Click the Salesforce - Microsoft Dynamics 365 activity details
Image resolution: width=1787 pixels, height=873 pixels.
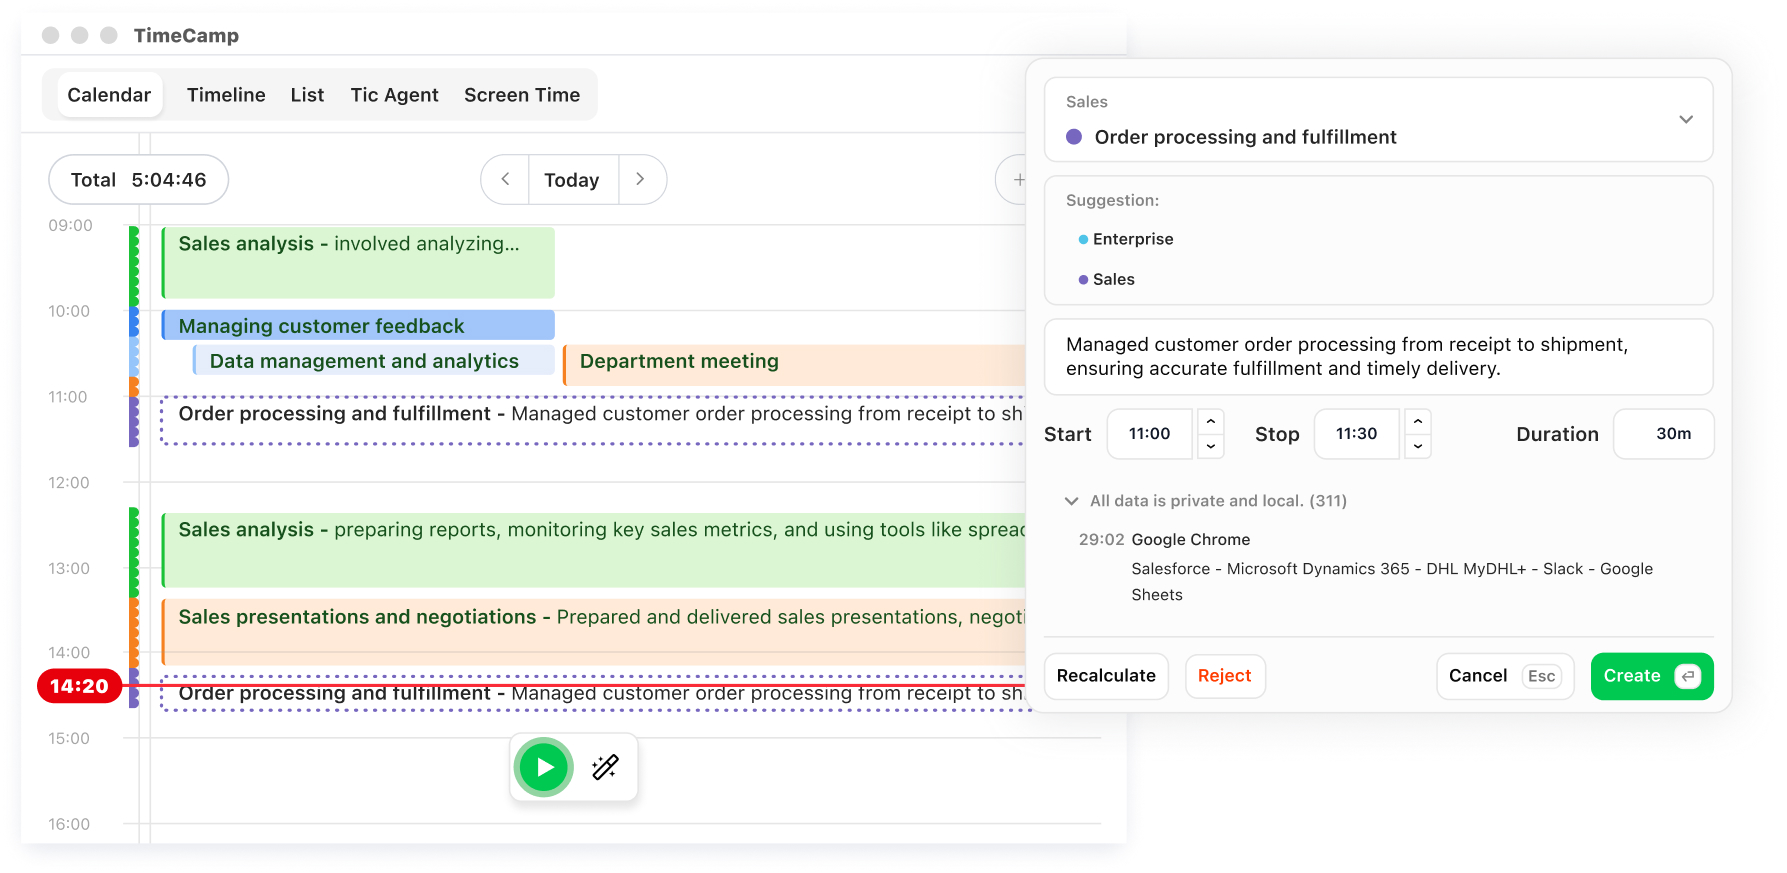click(x=1392, y=582)
